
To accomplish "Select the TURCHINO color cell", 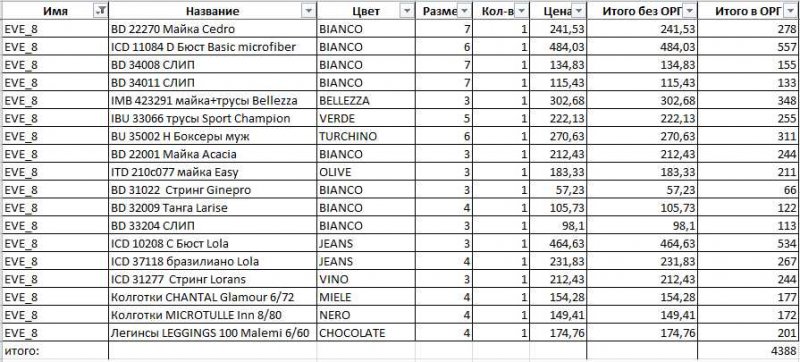I will (x=366, y=136).
